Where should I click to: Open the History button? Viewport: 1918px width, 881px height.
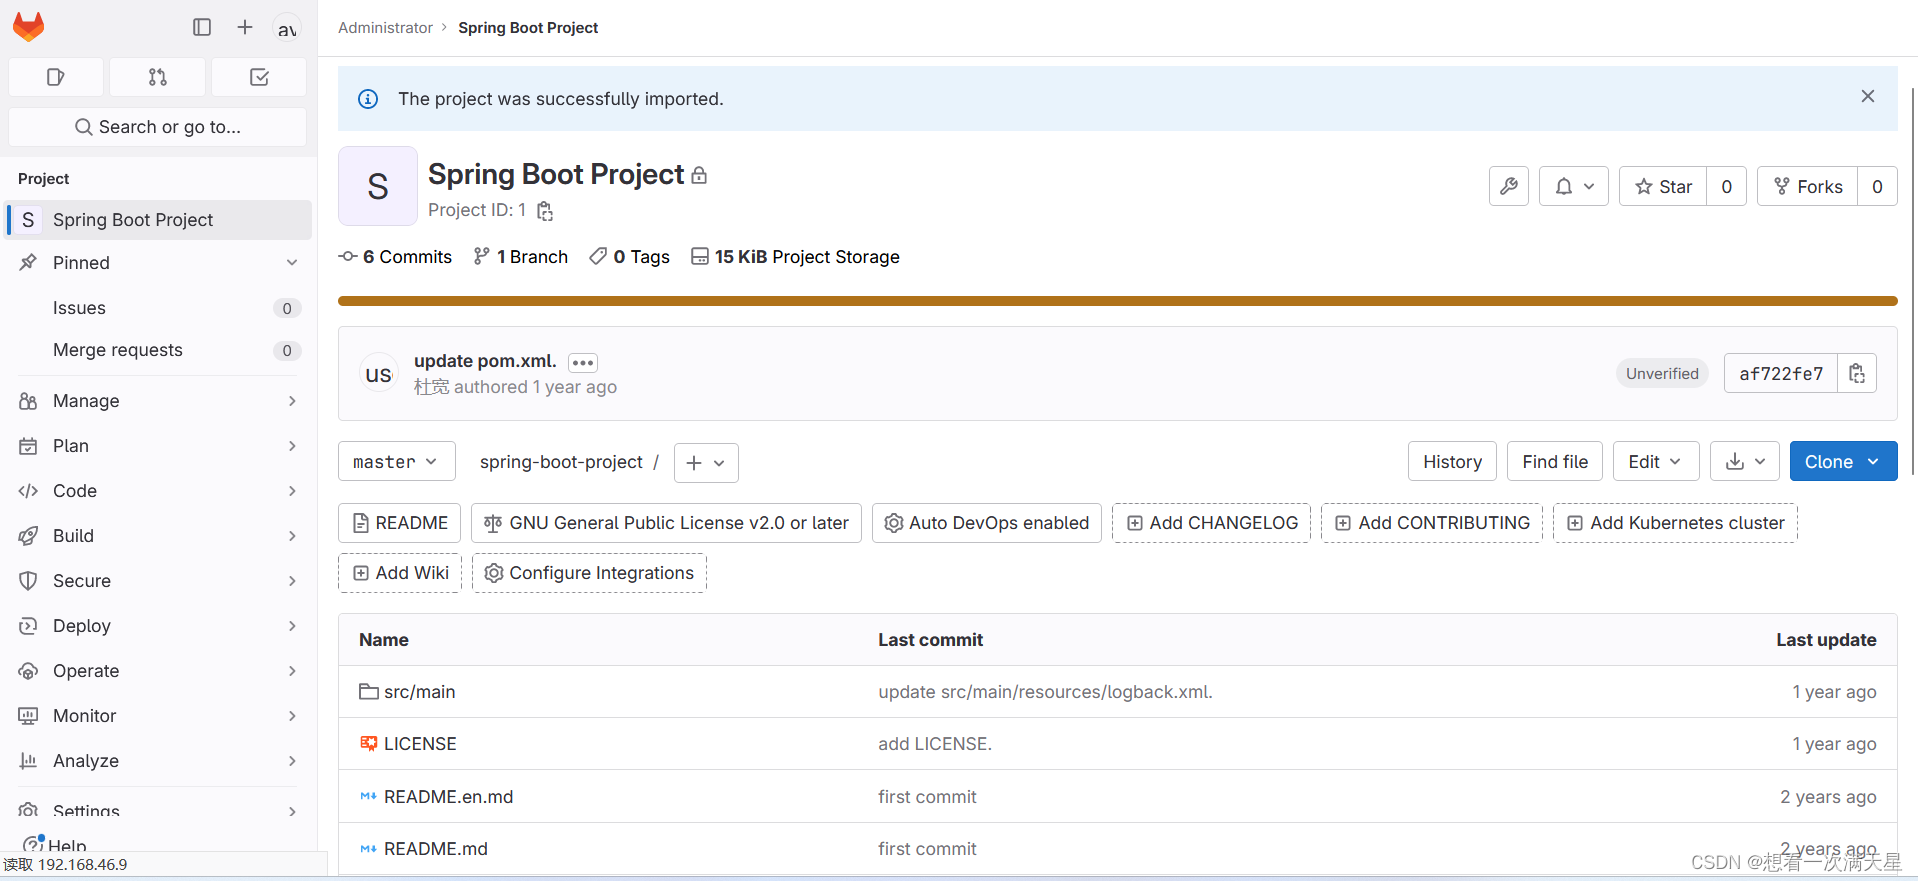[x=1453, y=461]
